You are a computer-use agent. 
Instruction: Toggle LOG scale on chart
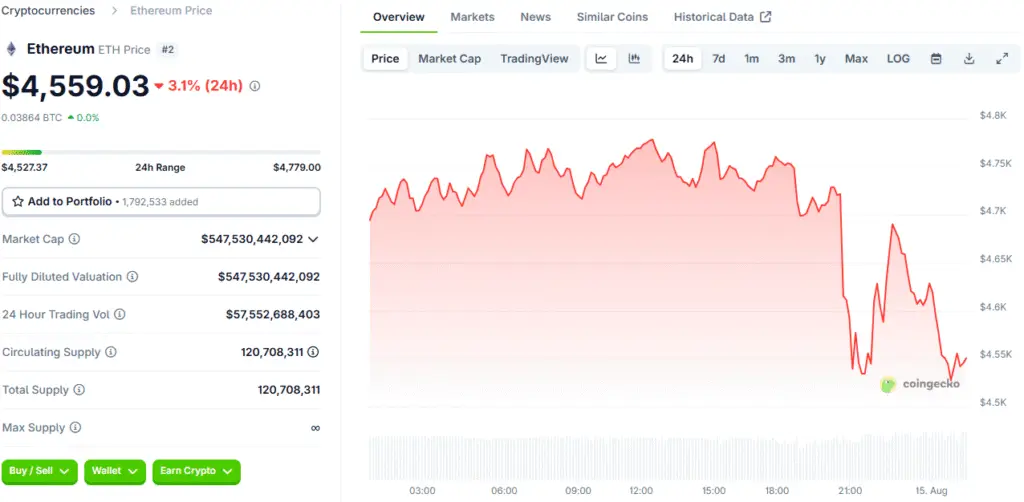pyautogui.click(x=898, y=59)
